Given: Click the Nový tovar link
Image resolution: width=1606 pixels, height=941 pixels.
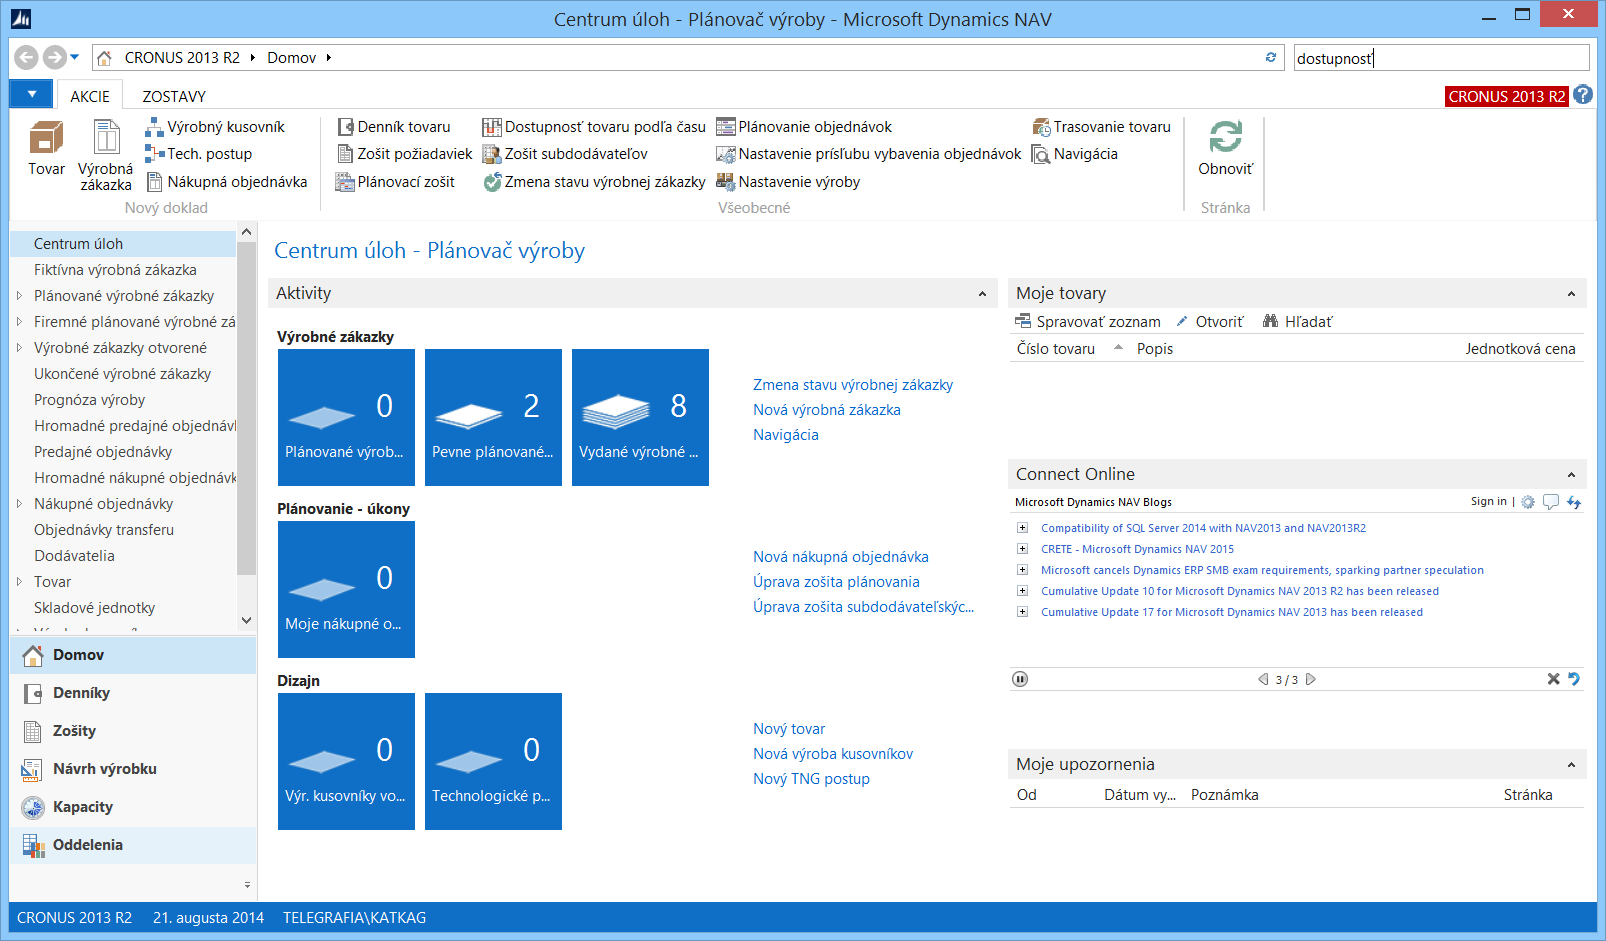Looking at the screenshot, I should [789, 729].
